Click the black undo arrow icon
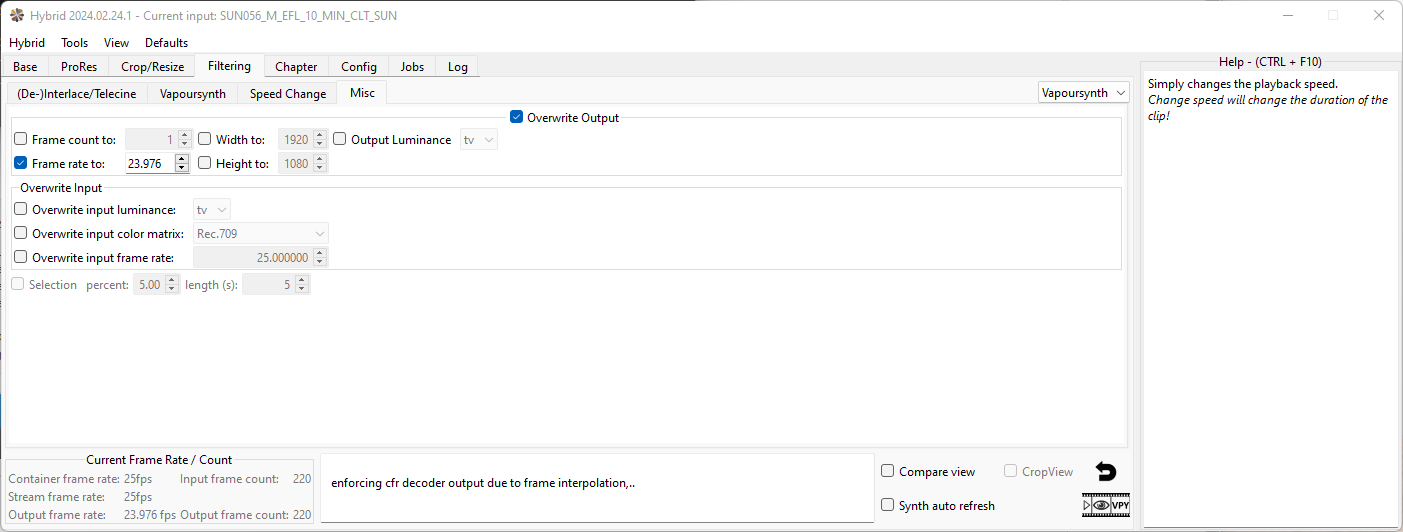 (1106, 472)
